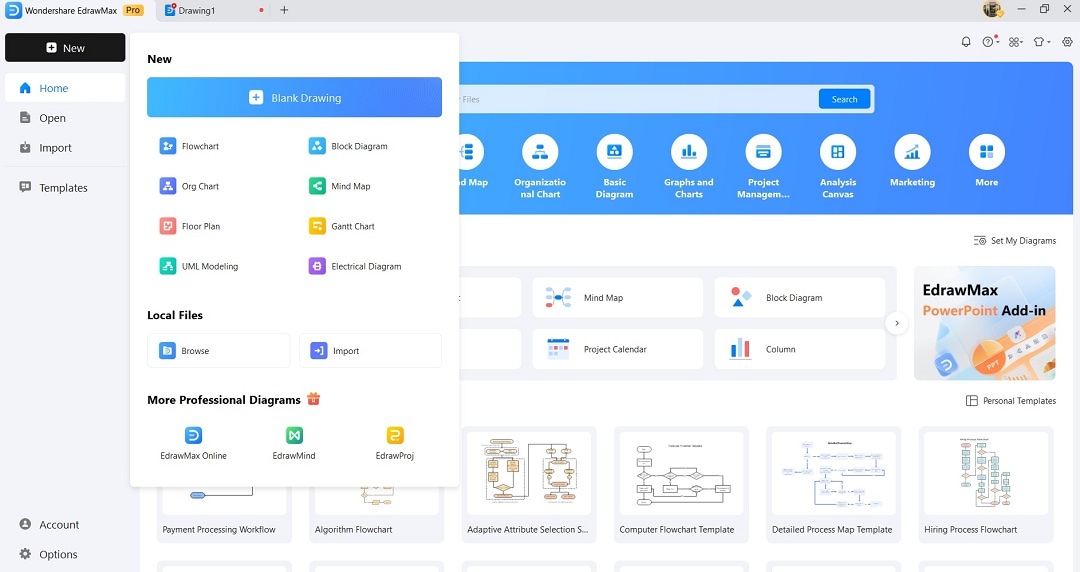The width and height of the screenshot is (1080, 572).
Task: Open Mind Map diagram card
Action: [618, 298]
